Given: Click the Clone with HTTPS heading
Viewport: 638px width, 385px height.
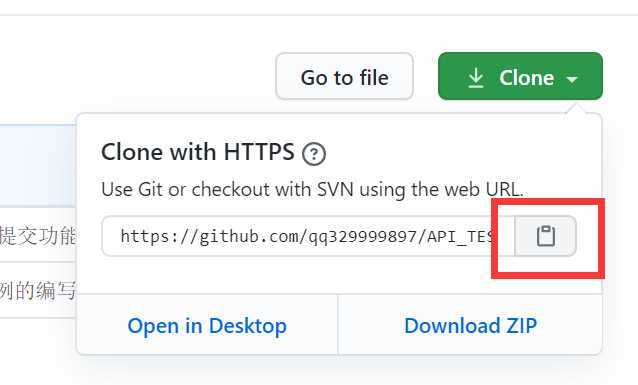Looking at the screenshot, I should coord(198,152).
